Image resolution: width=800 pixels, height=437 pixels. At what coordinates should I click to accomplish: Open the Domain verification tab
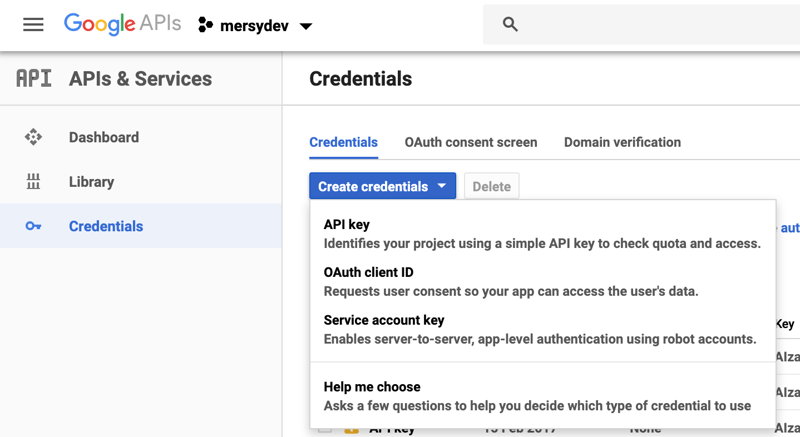click(x=622, y=142)
